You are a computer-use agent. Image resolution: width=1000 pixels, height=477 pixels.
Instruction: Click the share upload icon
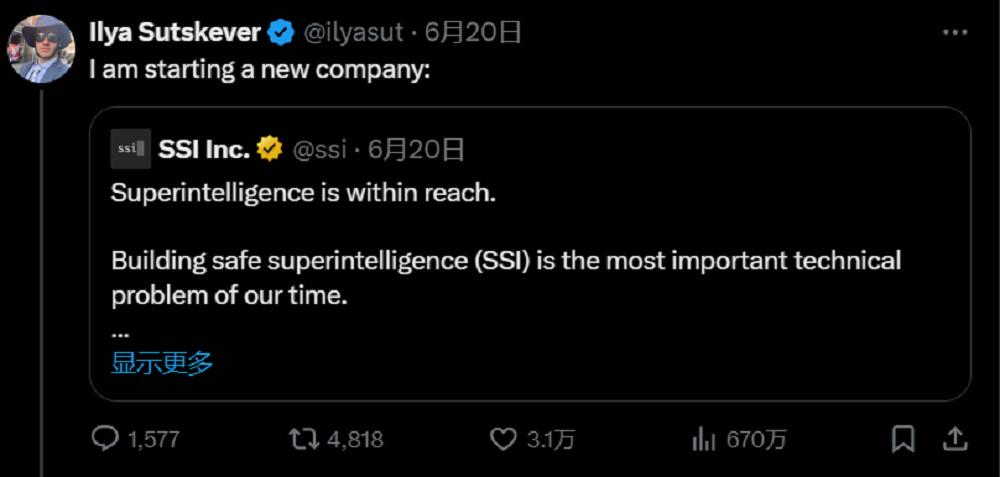click(955, 438)
